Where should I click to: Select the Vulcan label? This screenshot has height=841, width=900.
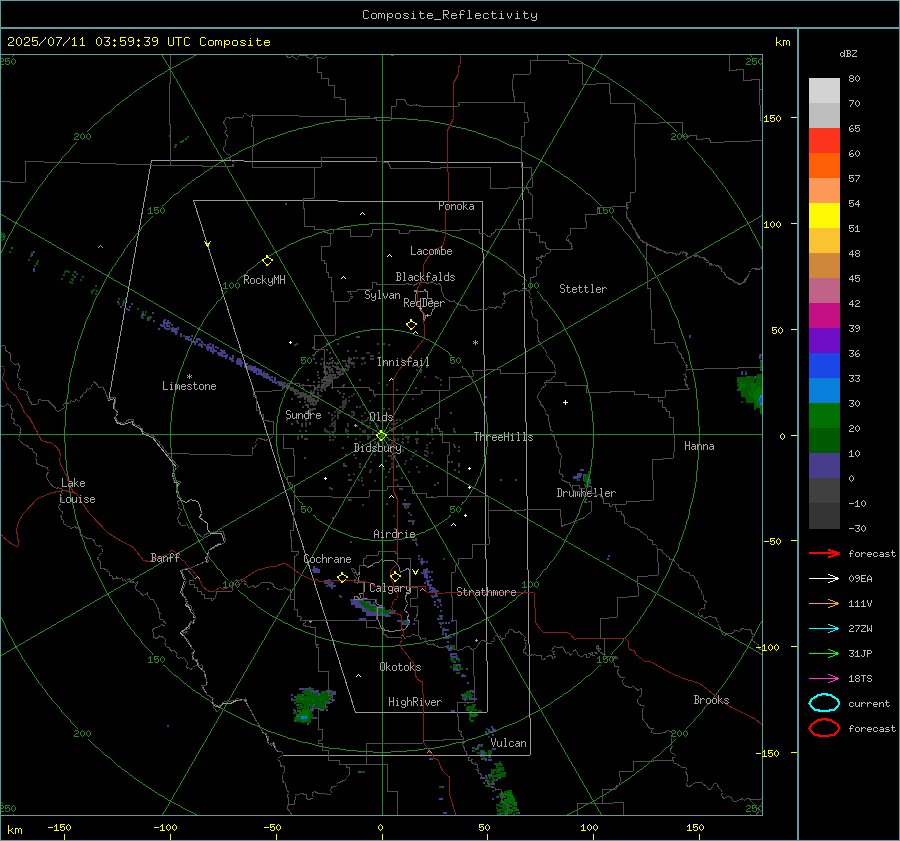pyautogui.click(x=508, y=743)
